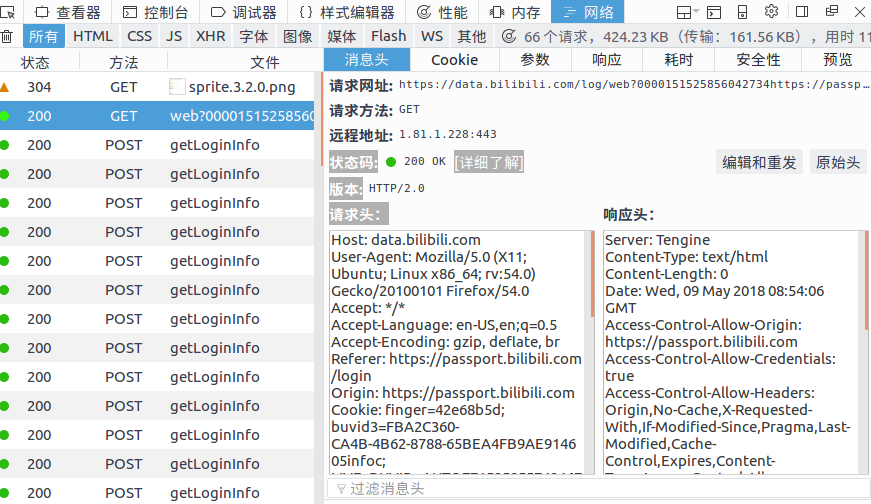Viewport: 871px width, 504px height.
Task: Select the first getLoginInfo POST request
Action: click(x=157, y=145)
